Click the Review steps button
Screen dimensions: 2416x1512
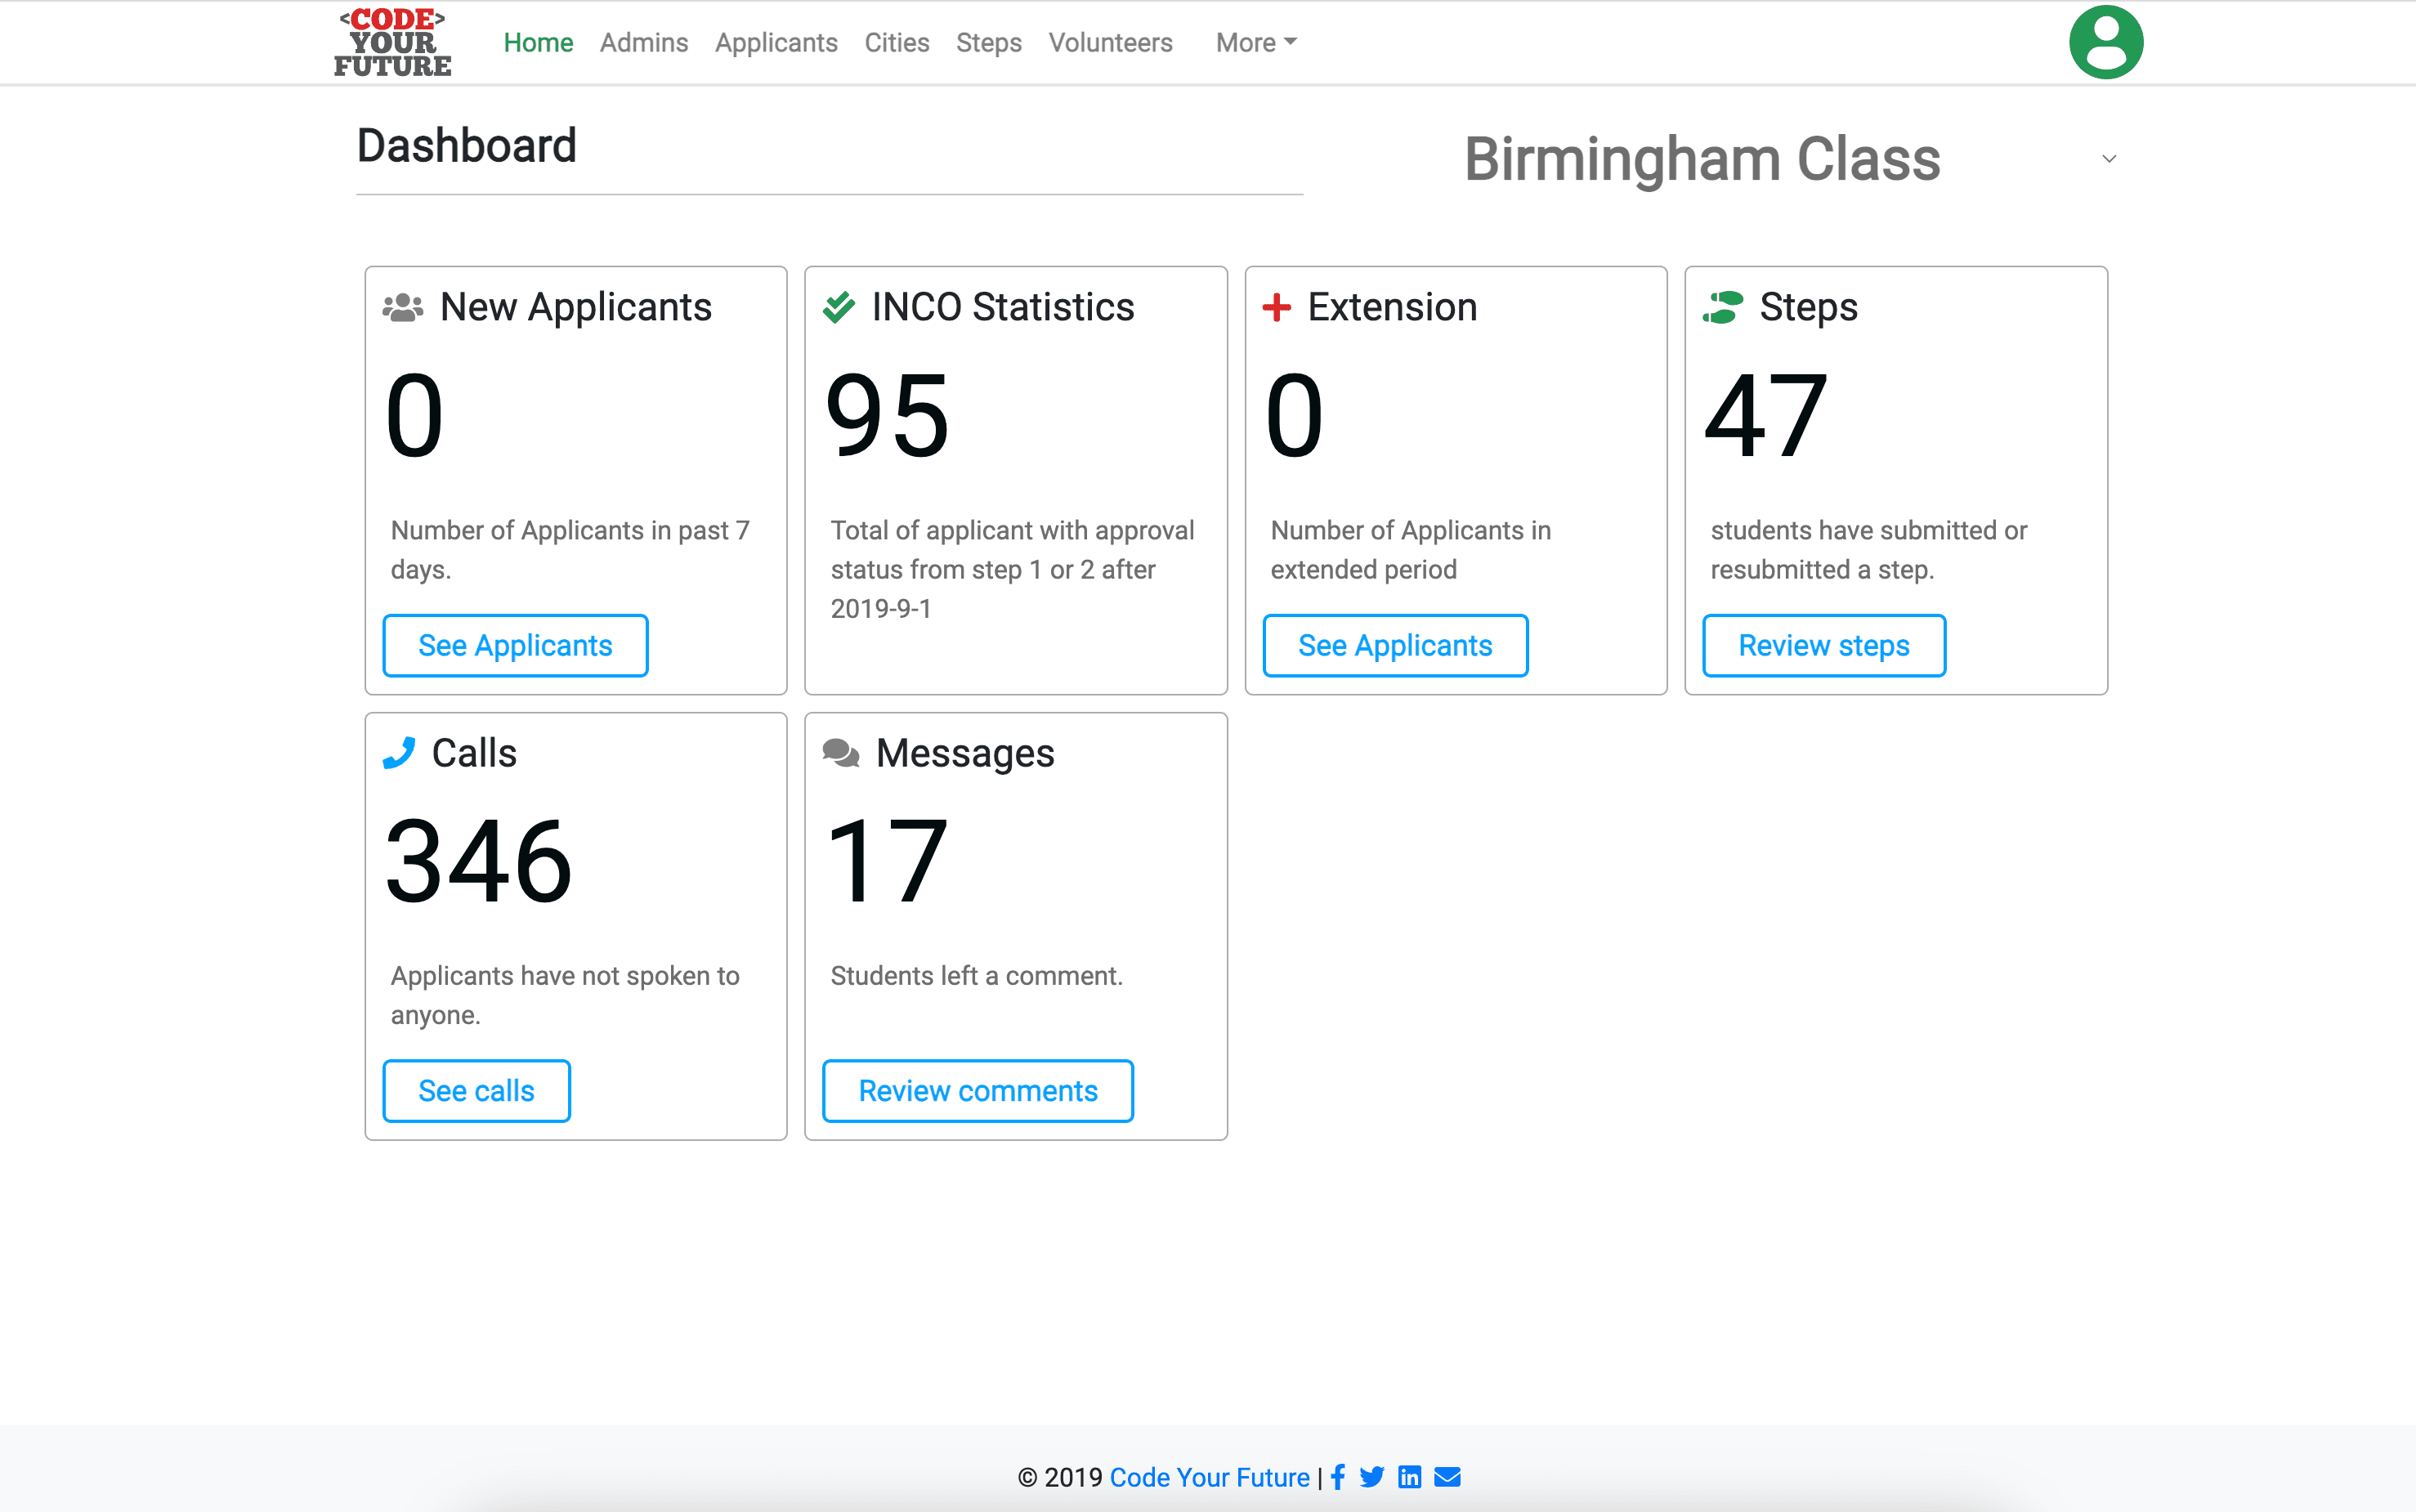[1824, 645]
